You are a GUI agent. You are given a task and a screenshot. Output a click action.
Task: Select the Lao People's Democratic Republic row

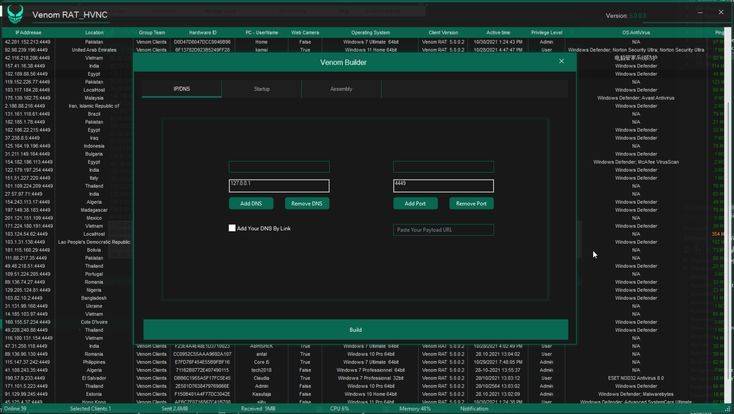pos(94,242)
